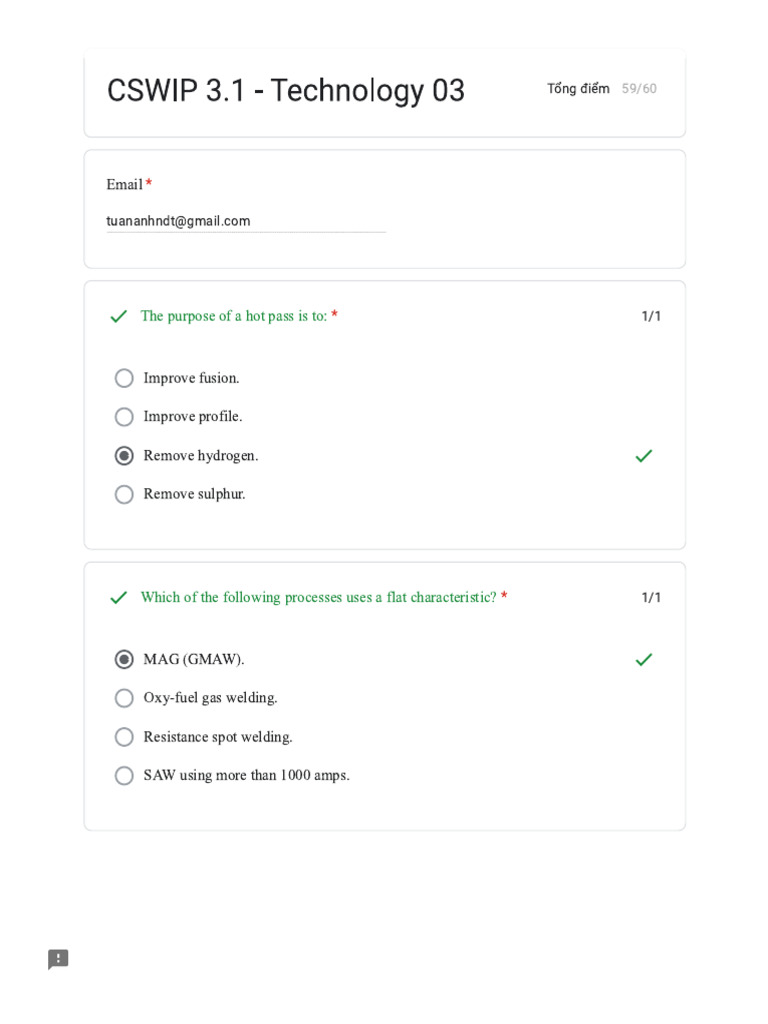This screenshot has height=1024, width=768.
Task: Click correct-answer tick next to Remove hydrogen
Action: 644,456
